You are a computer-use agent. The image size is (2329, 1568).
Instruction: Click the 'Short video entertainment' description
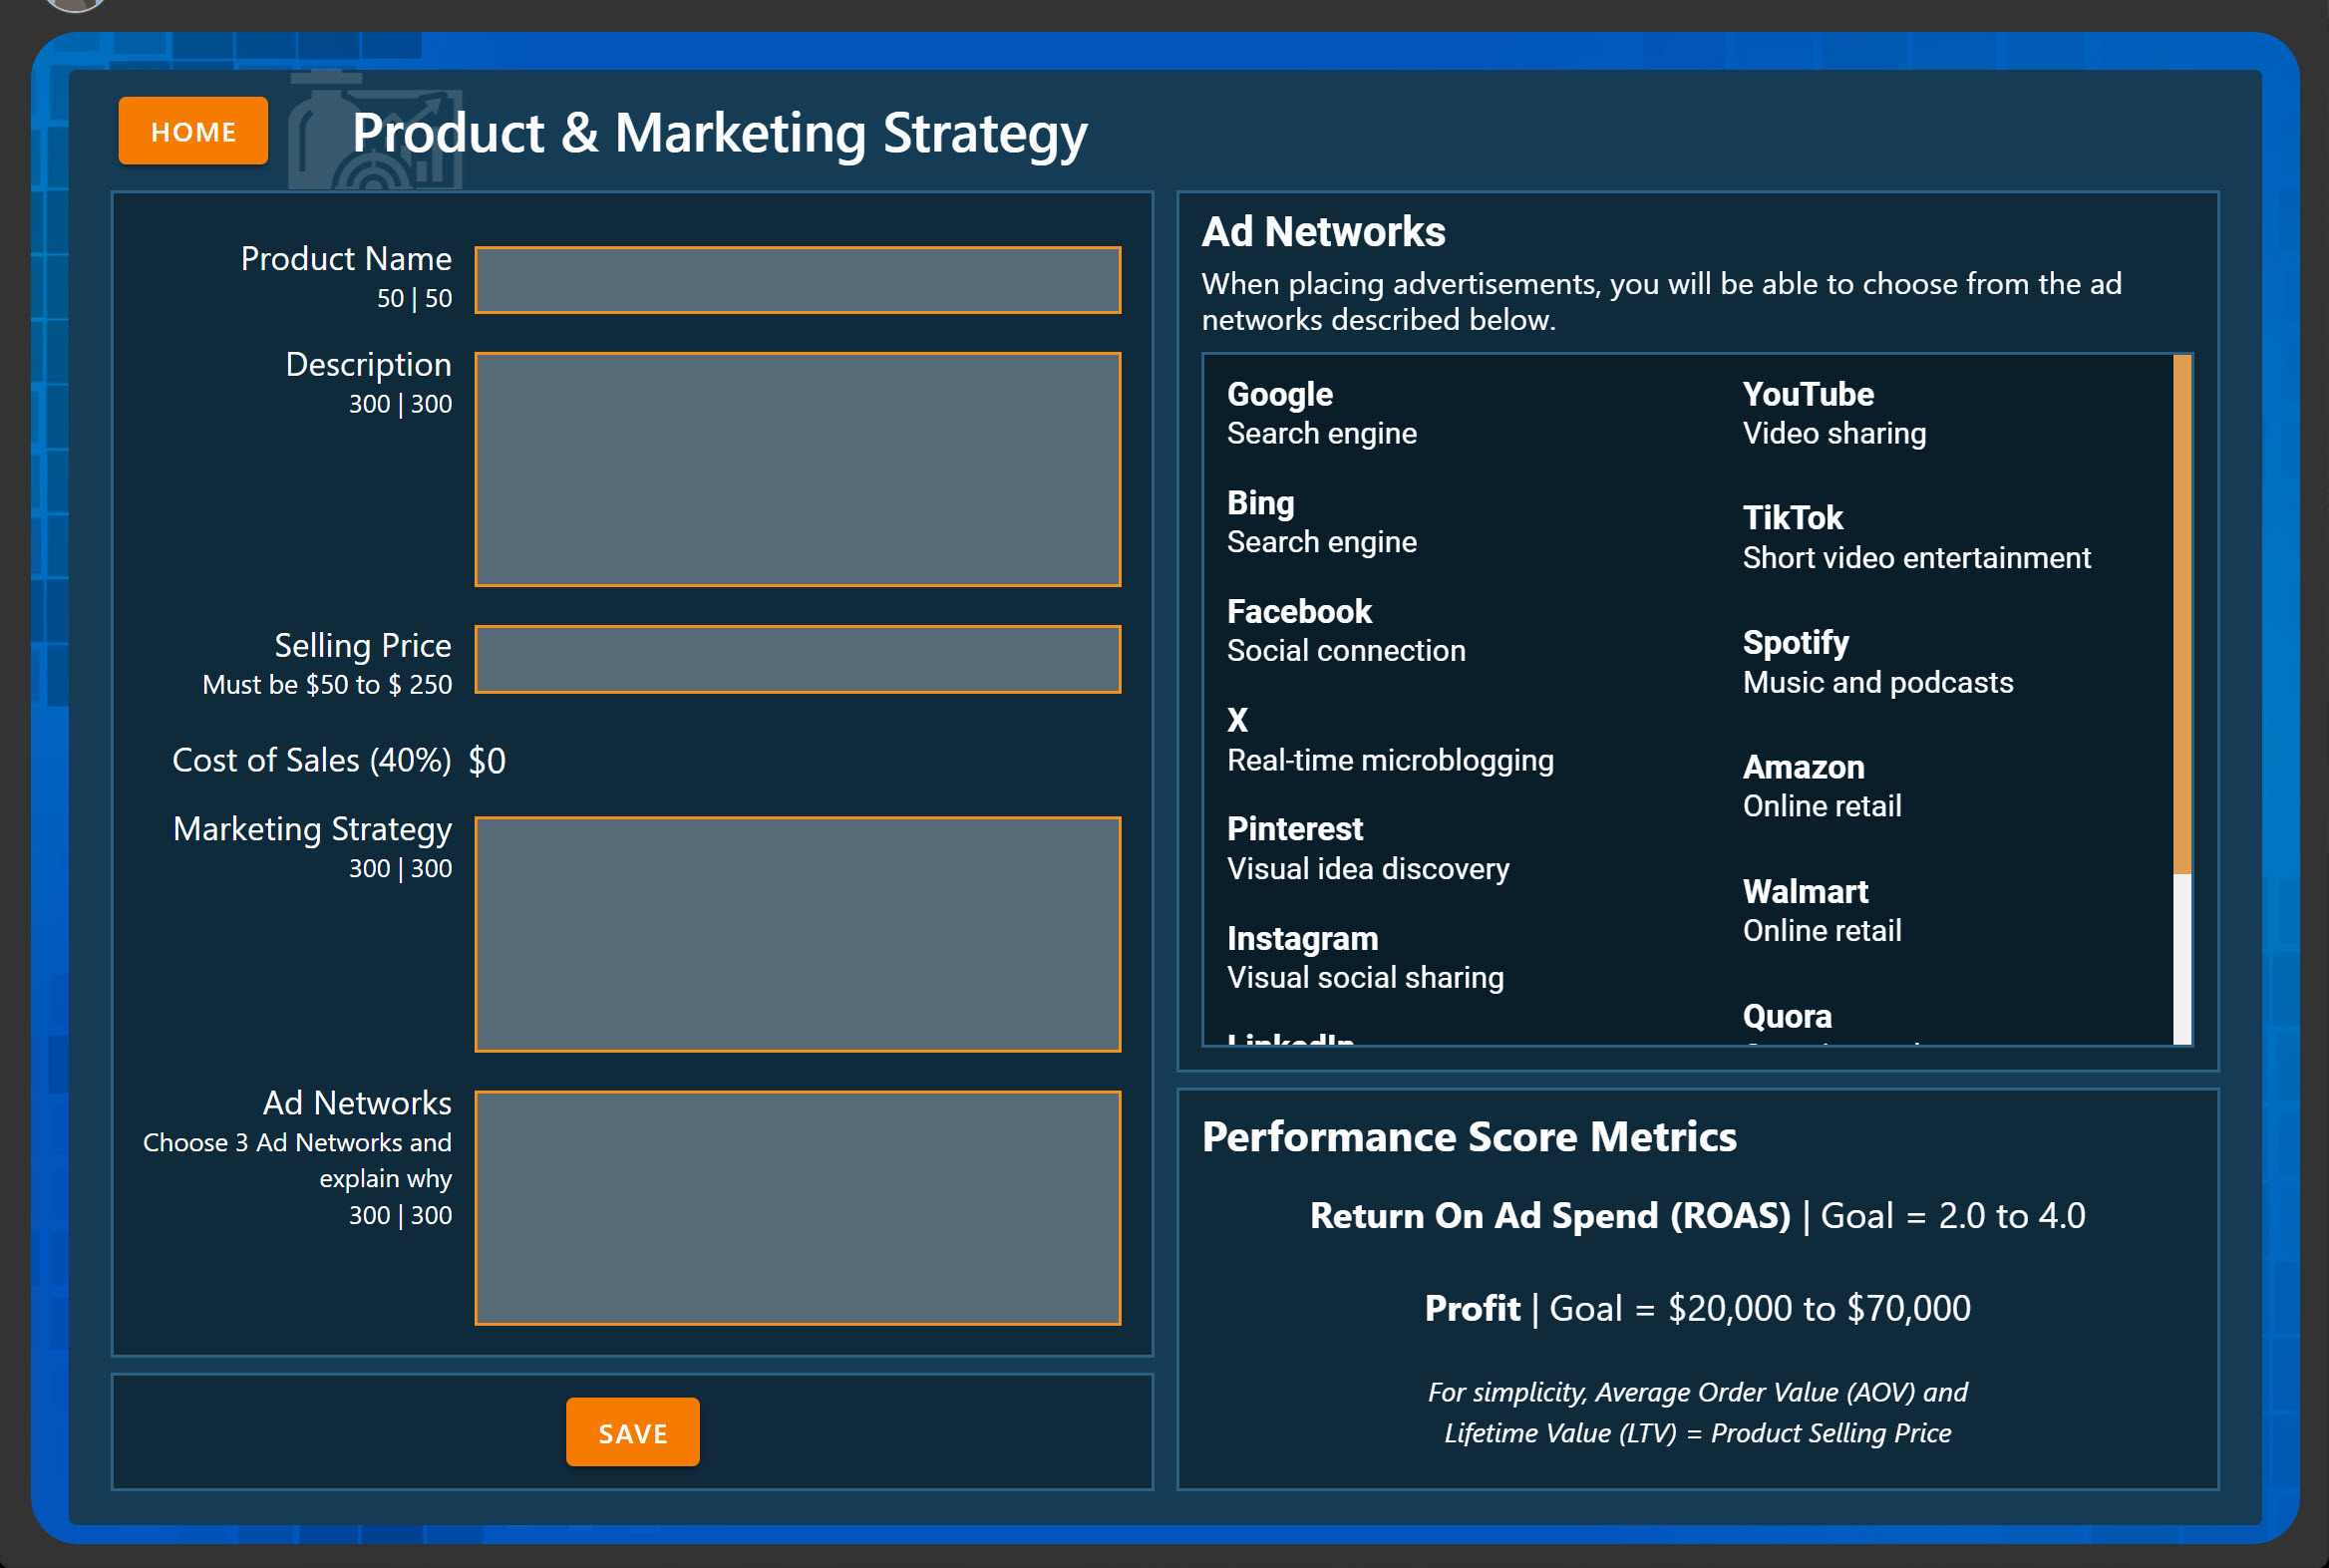tap(1916, 557)
